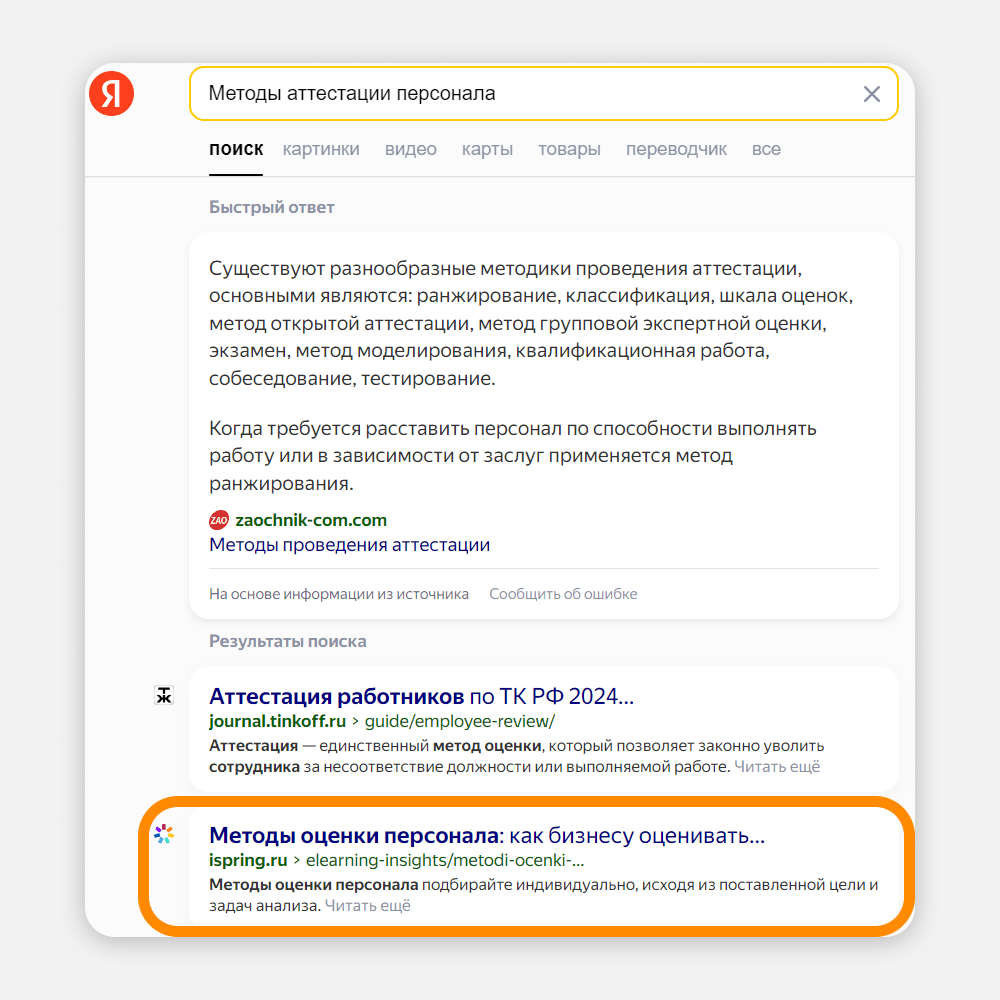The height and width of the screenshot is (1000, 1000).
Task: Select the active 'поиск' tab
Action: (x=236, y=149)
